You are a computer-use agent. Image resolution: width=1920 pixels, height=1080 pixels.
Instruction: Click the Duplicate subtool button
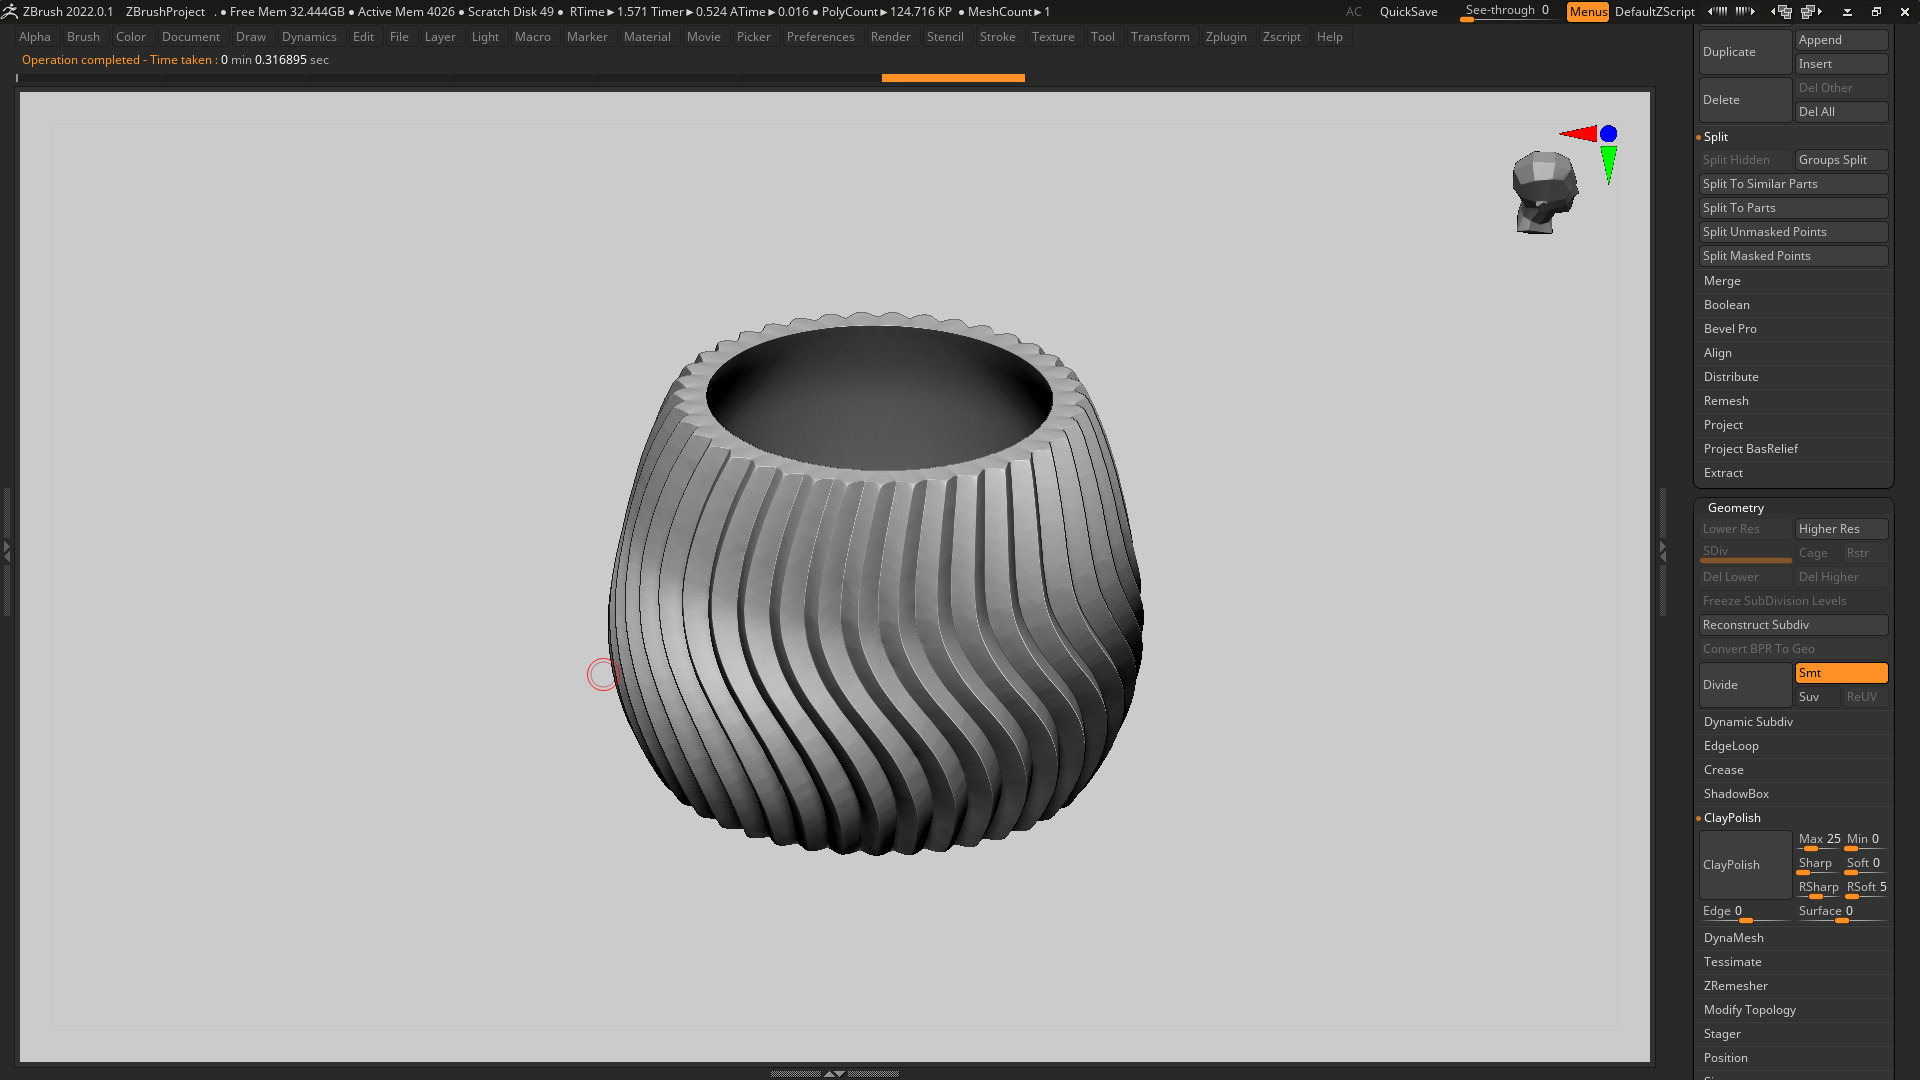tap(1745, 52)
